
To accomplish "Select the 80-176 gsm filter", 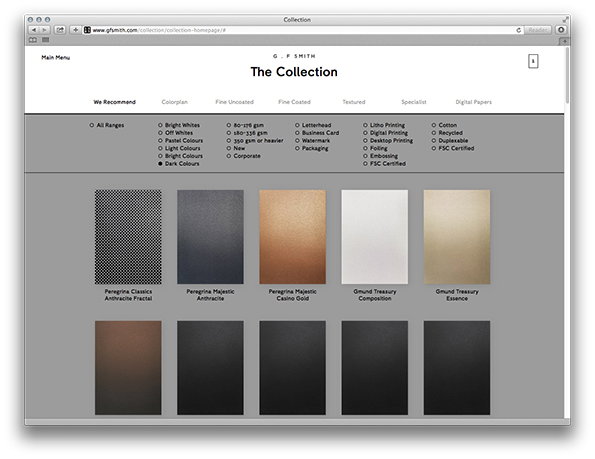I will pos(245,125).
